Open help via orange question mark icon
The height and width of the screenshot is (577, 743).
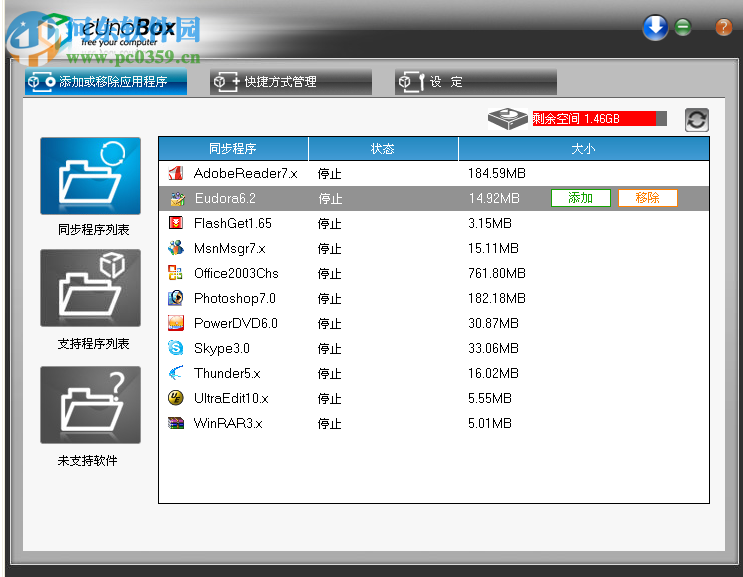click(724, 27)
